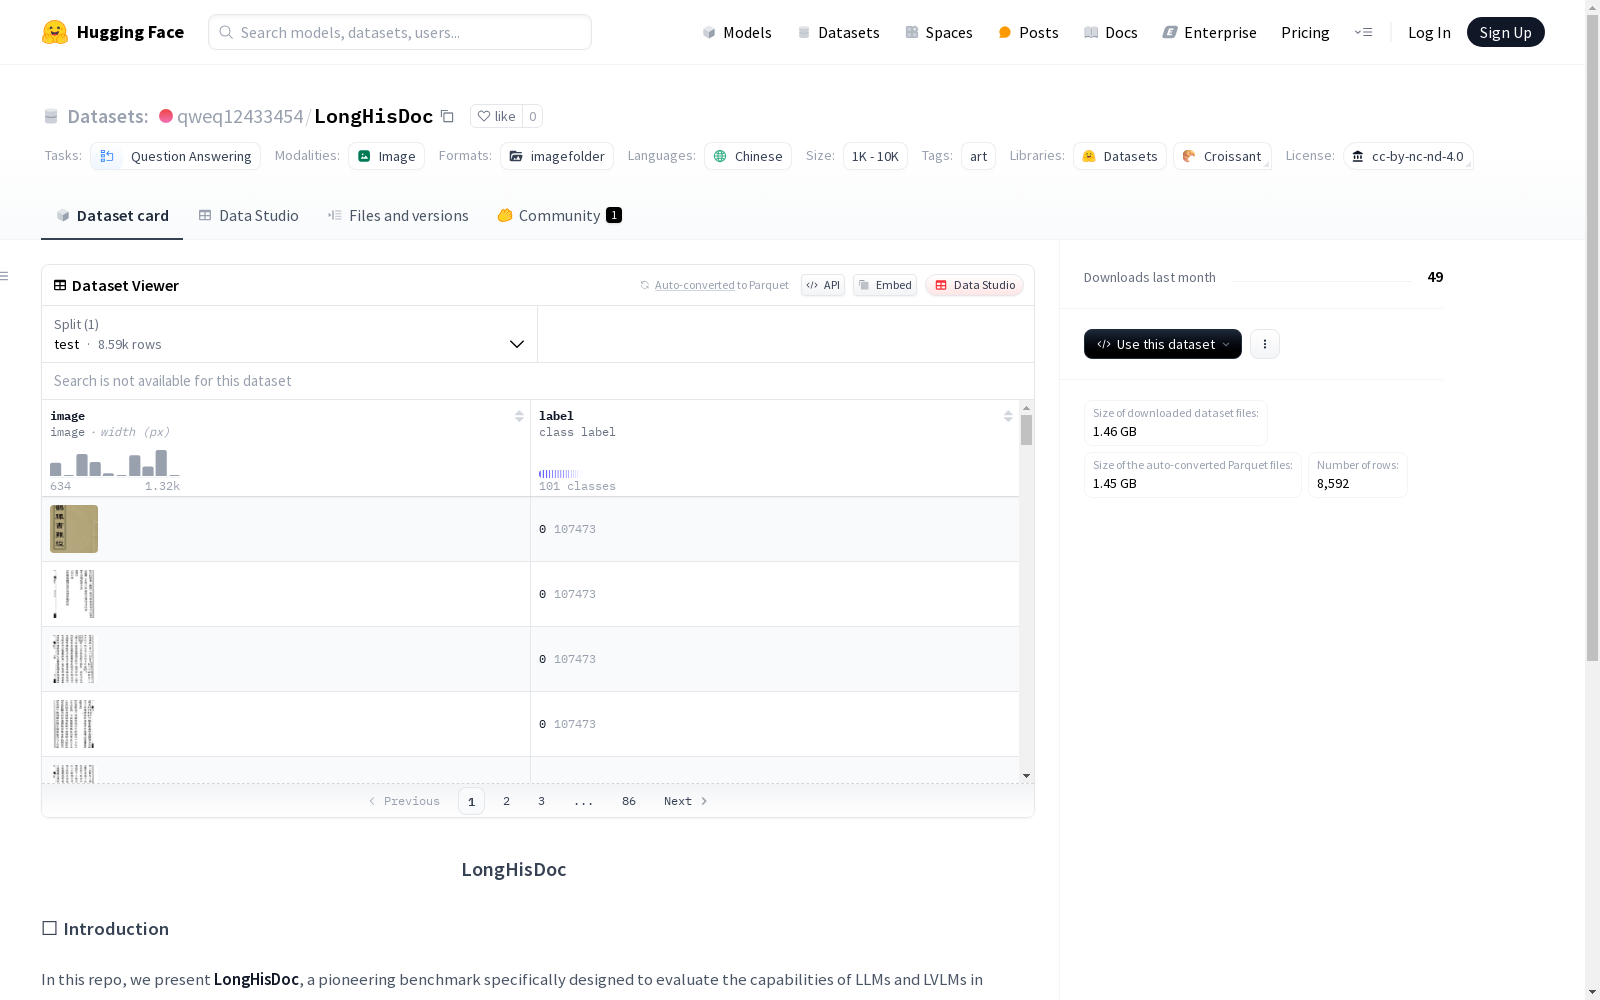
Task: Open the third row document page thumbnail
Action: (74, 659)
